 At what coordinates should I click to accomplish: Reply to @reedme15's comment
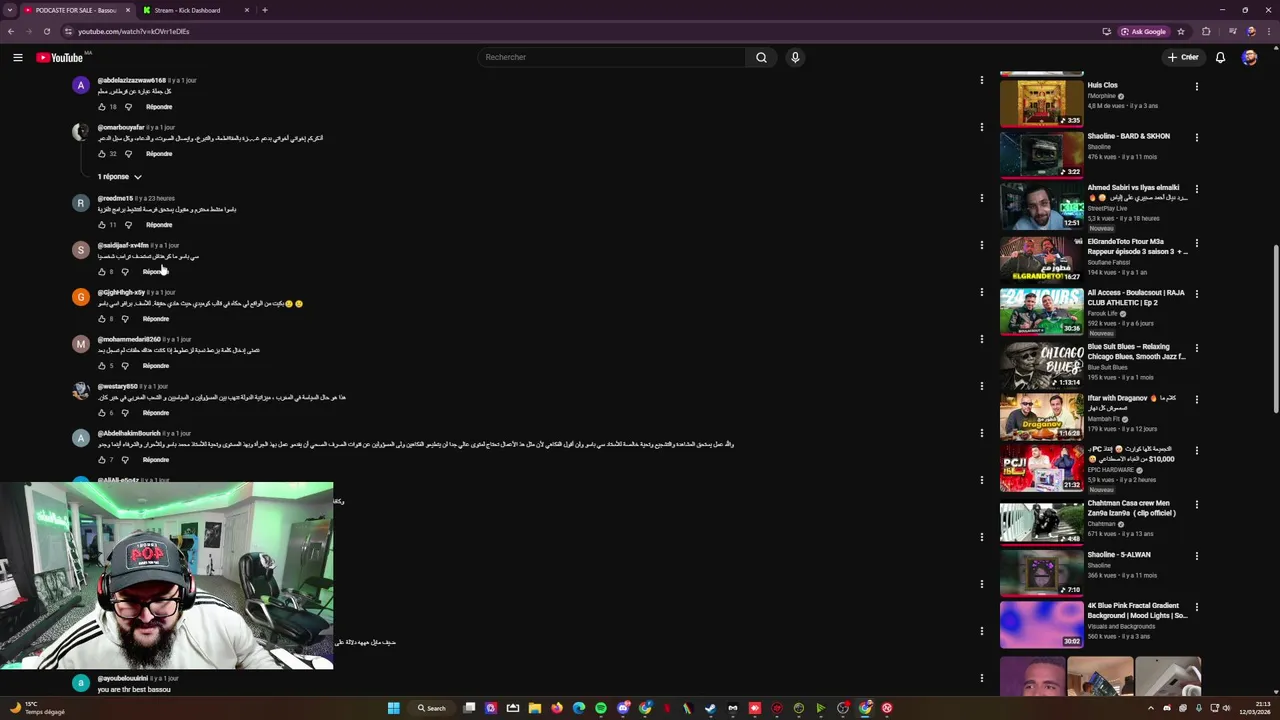click(x=159, y=225)
